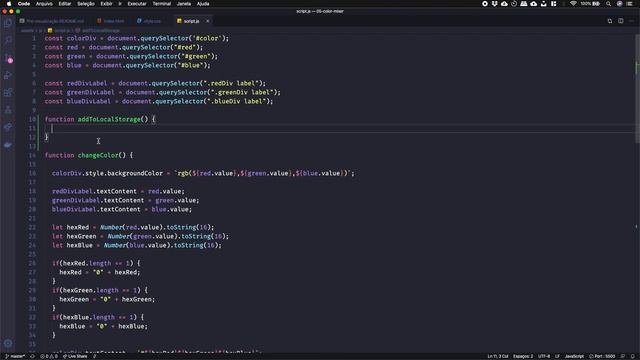Click line number 26 in the gutter
This screenshot has height=360, width=640.
(32, 263)
